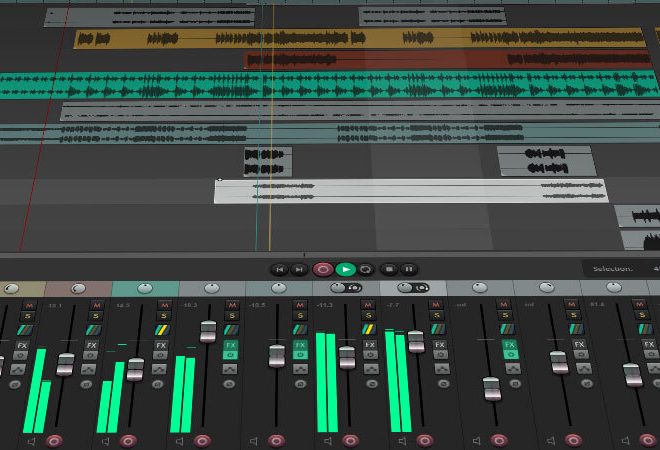Image resolution: width=660 pixels, height=450 pixels.
Task: Mute the mixer strip reading -7.7
Action: click(436, 304)
